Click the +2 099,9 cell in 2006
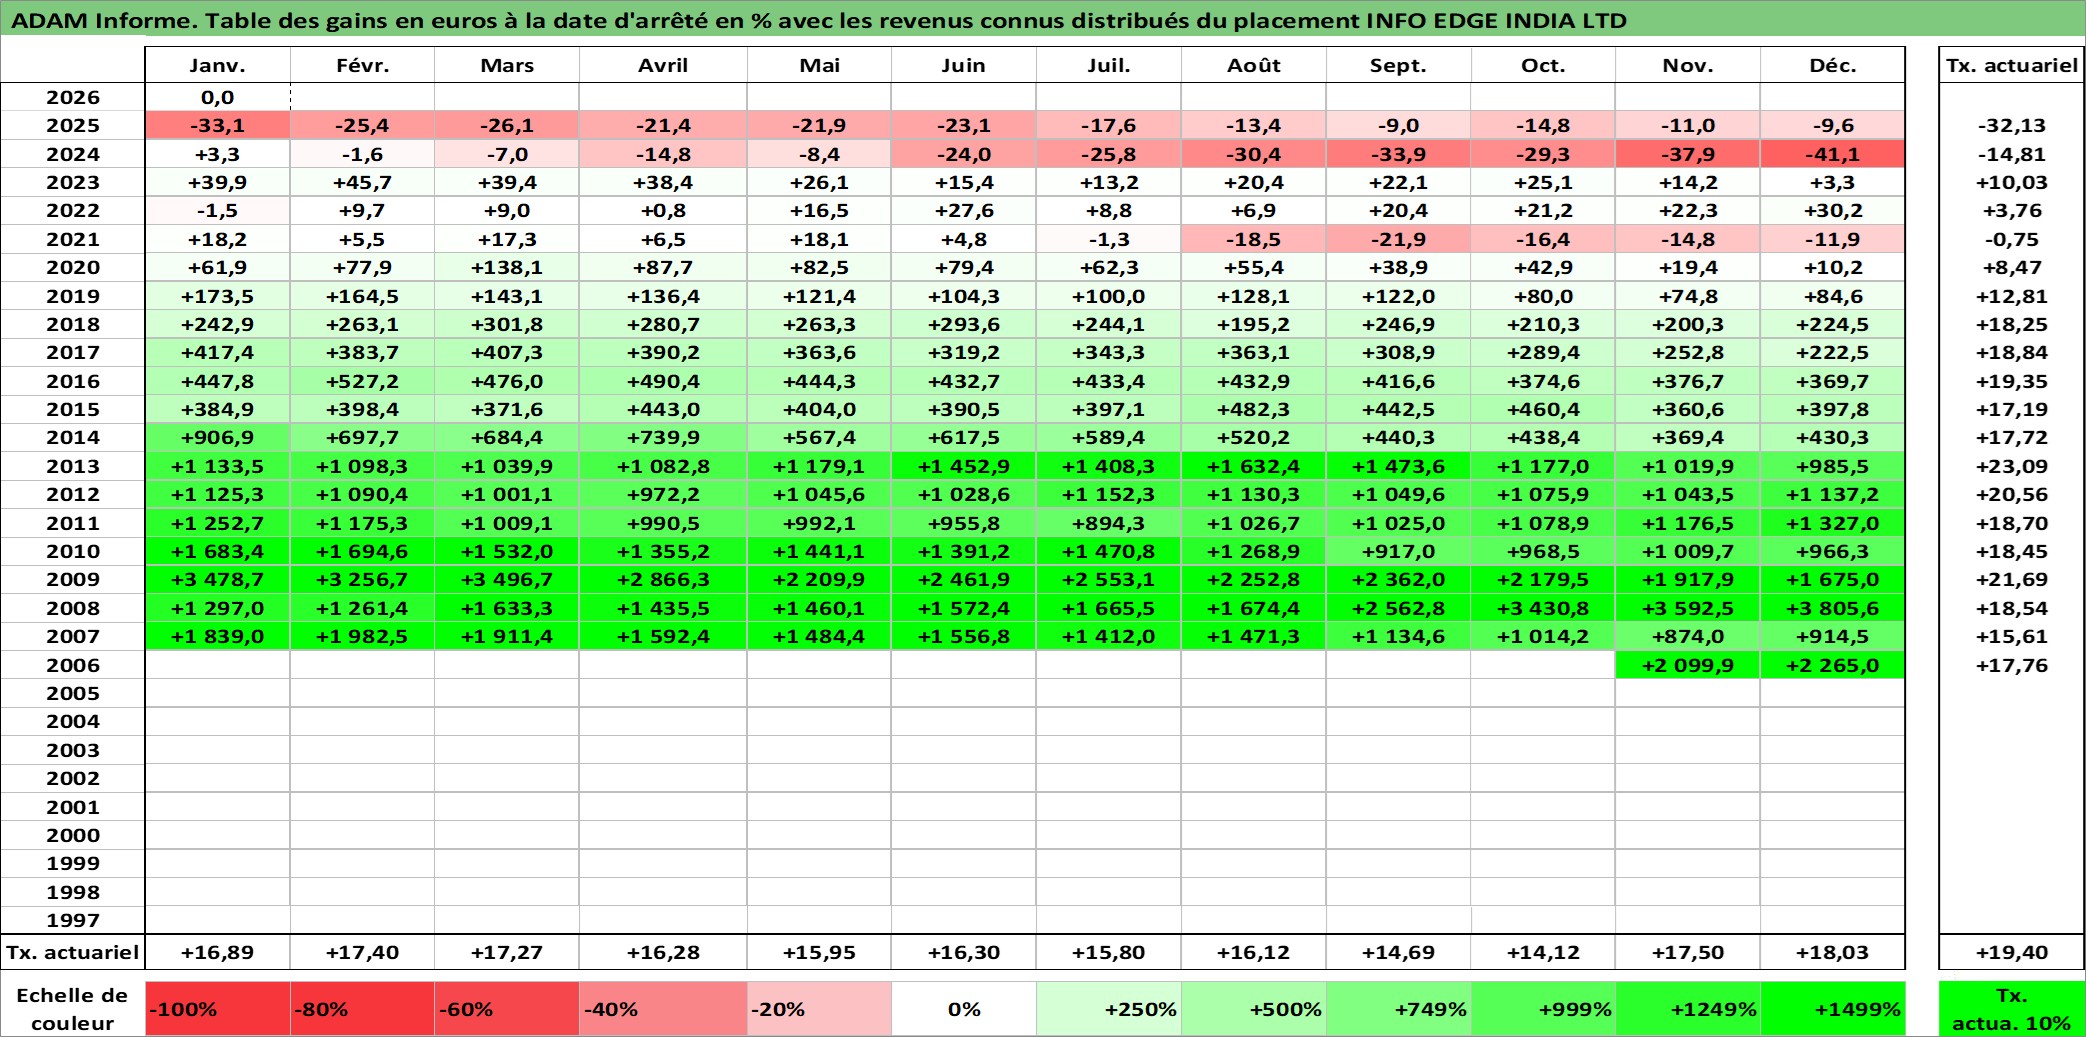The width and height of the screenshot is (2086, 1037). pyautogui.click(x=1688, y=665)
